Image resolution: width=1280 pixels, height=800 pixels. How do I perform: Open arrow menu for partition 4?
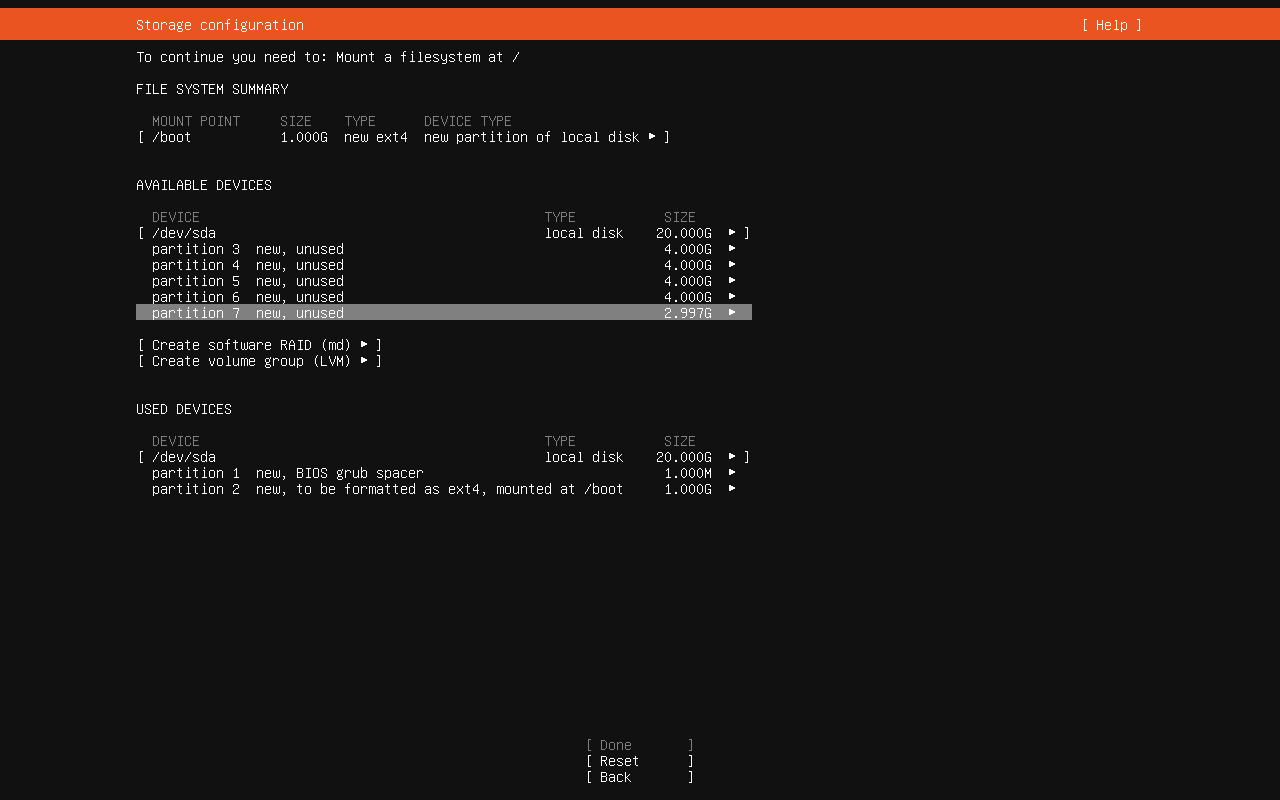(x=732, y=264)
